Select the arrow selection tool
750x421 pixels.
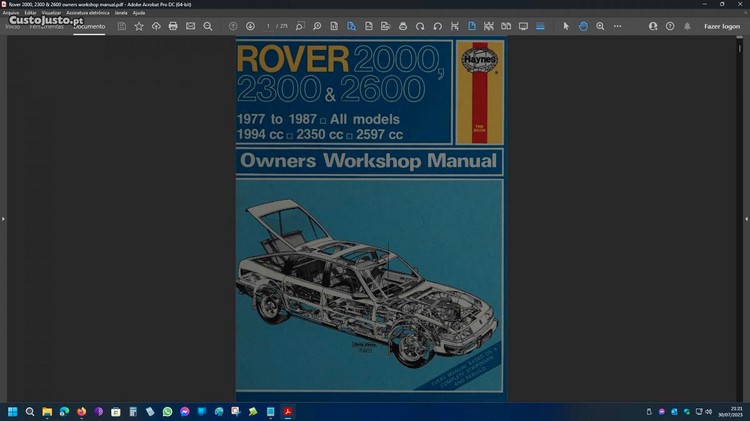[565, 26]
